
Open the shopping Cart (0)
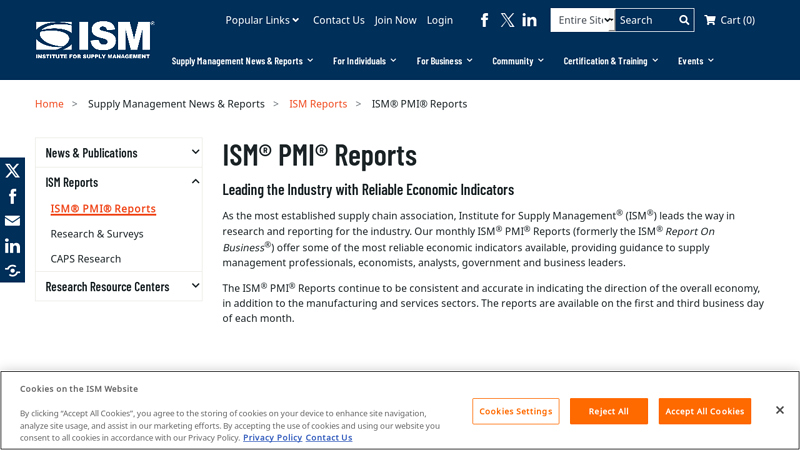729,20
